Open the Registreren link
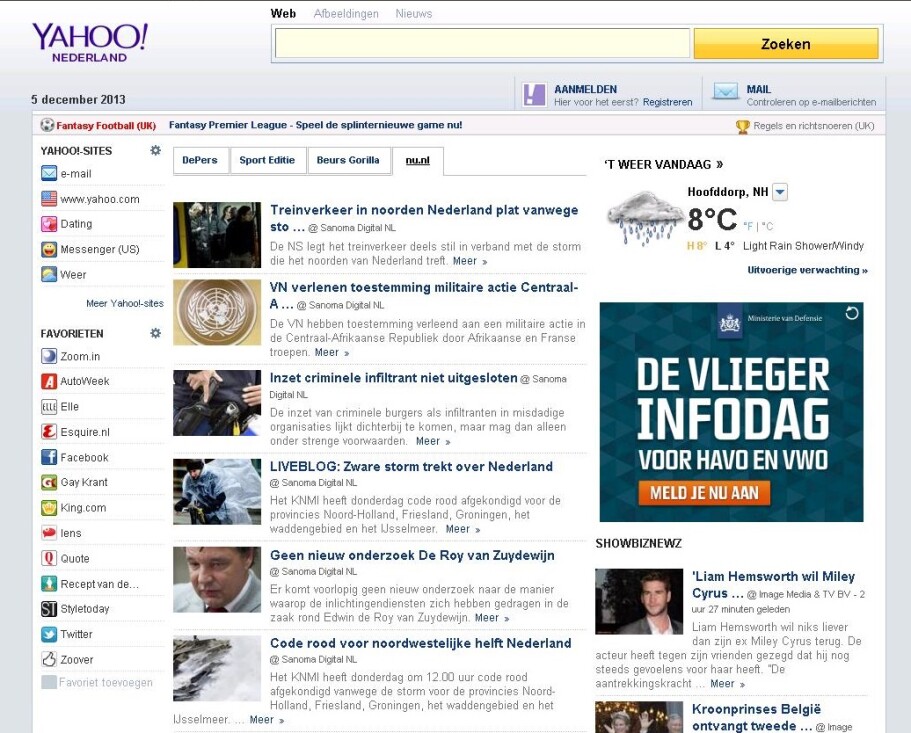This screenshot has width=911, height=733. click(x=668, y=102)
